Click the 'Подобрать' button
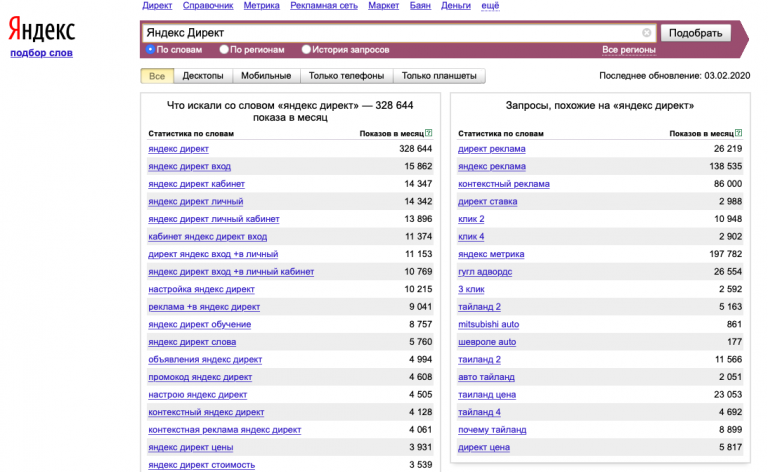Screen dimensions: 768x472 696,33
